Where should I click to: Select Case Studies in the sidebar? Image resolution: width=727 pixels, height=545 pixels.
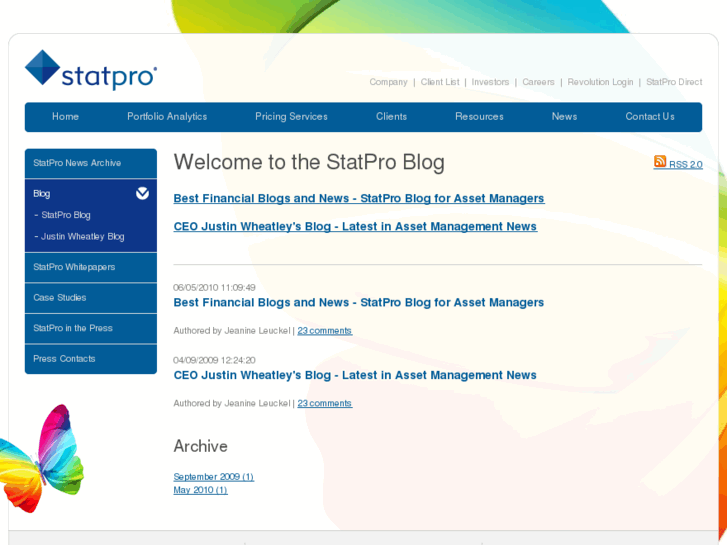[x=91, y=298]
